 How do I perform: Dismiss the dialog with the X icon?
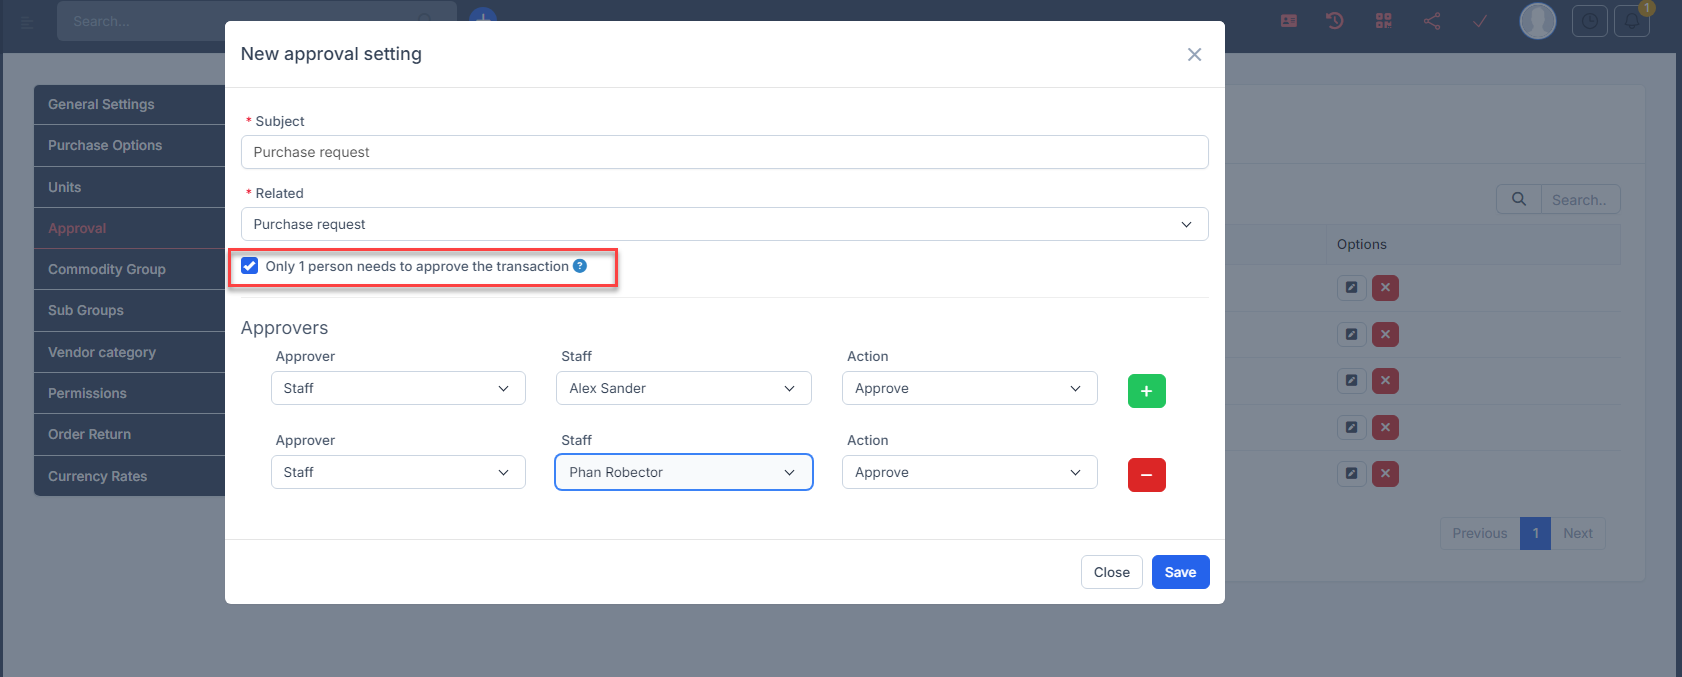pos(1194,55)
